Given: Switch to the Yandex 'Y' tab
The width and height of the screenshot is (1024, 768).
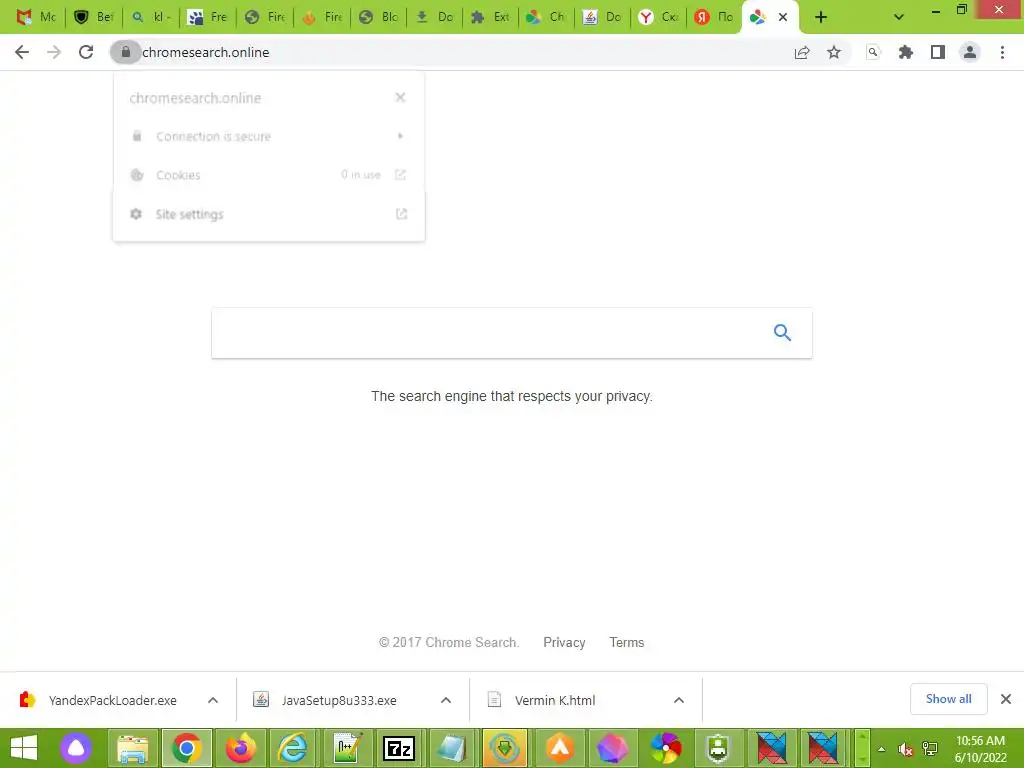Looking at the screenshot, I should point(658,17).
